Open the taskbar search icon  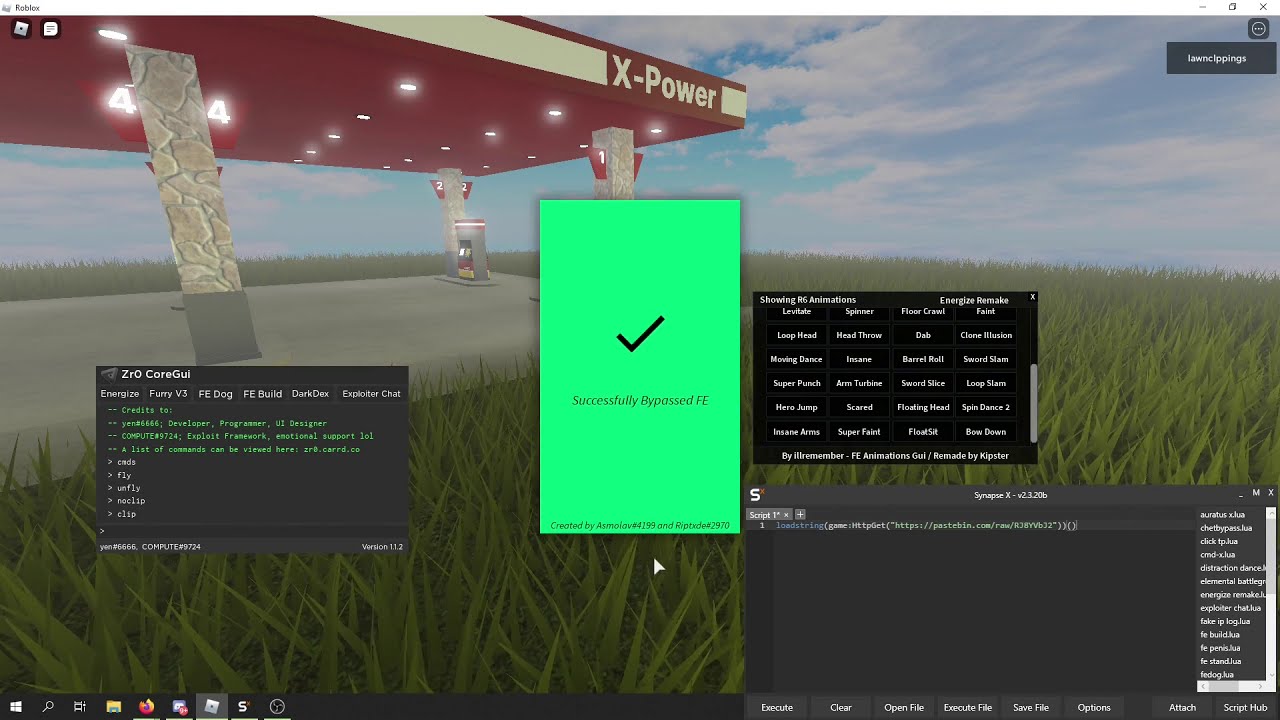pyautogui.click(x=48, y=707)
